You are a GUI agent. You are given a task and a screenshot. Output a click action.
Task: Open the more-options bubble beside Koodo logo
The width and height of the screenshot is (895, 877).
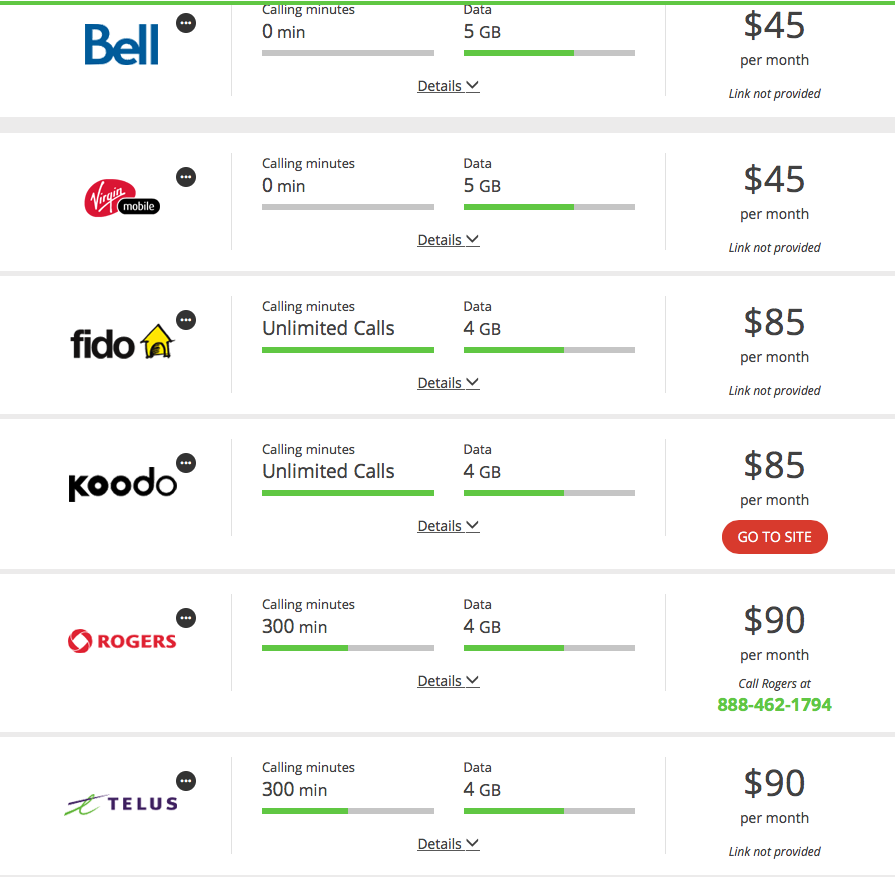pos(186,463)
